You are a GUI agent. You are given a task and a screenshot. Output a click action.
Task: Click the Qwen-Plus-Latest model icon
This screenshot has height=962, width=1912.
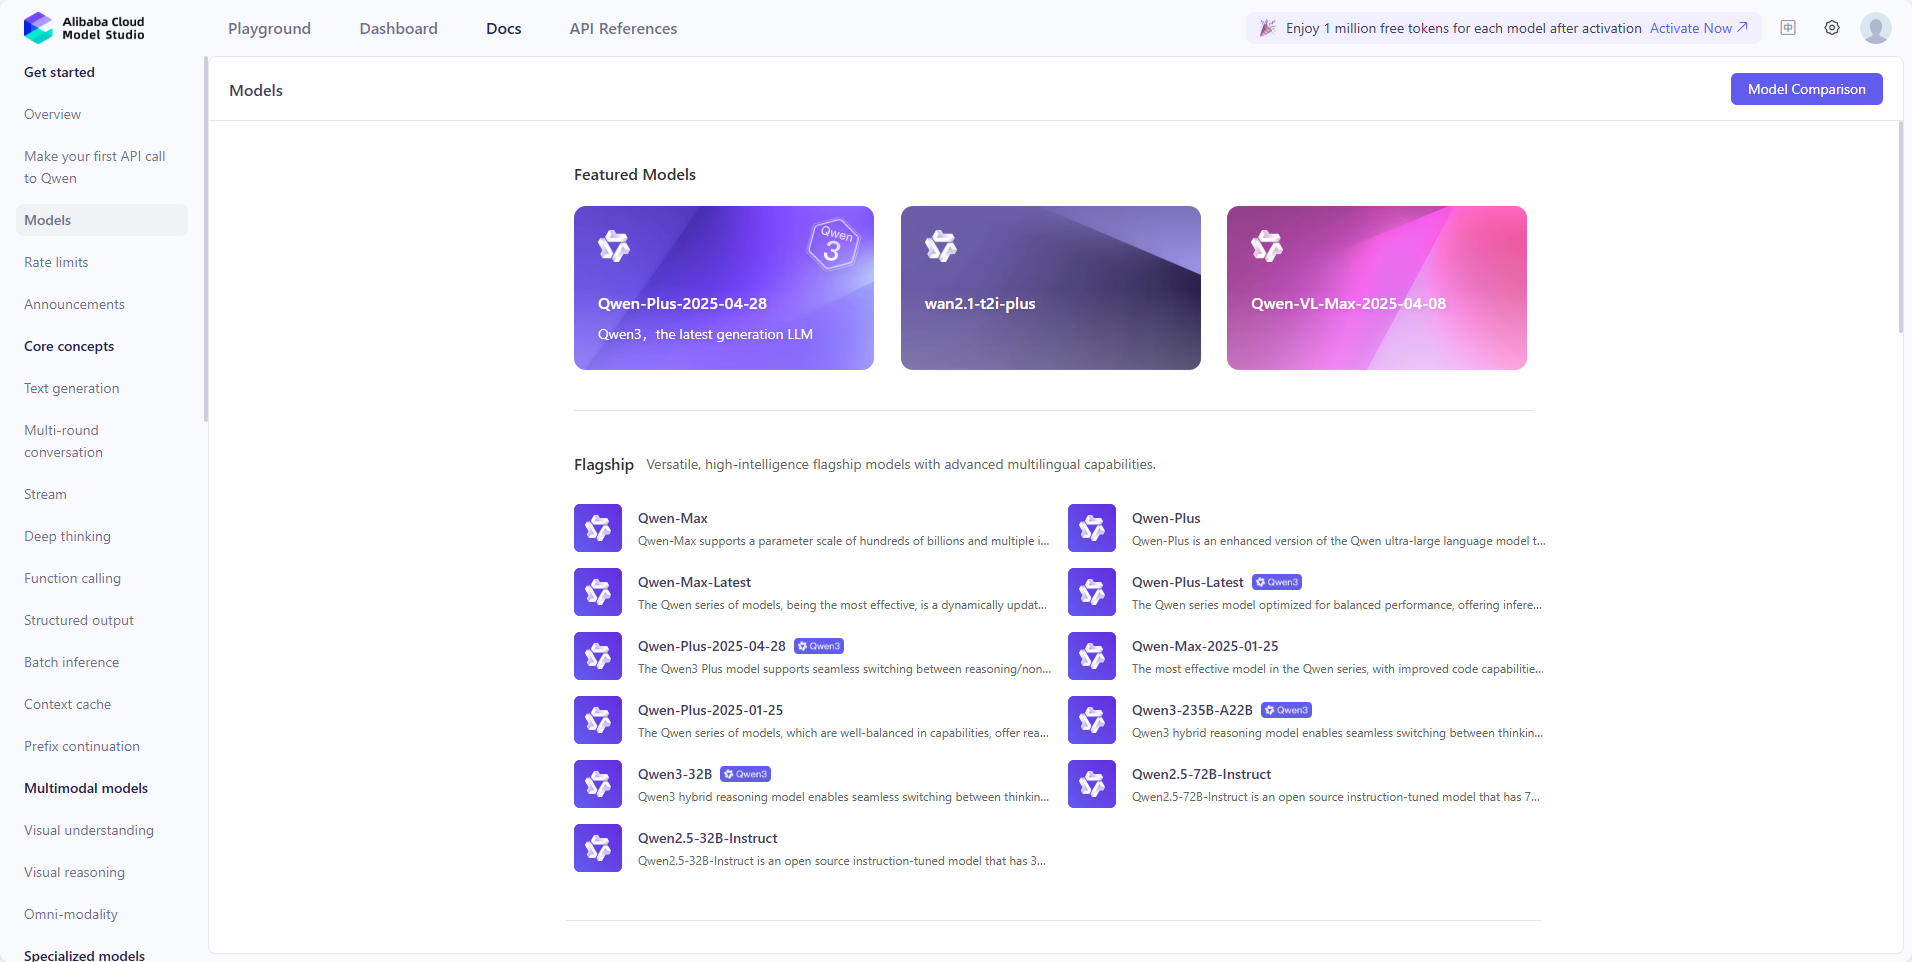[x=1092, y=592]
